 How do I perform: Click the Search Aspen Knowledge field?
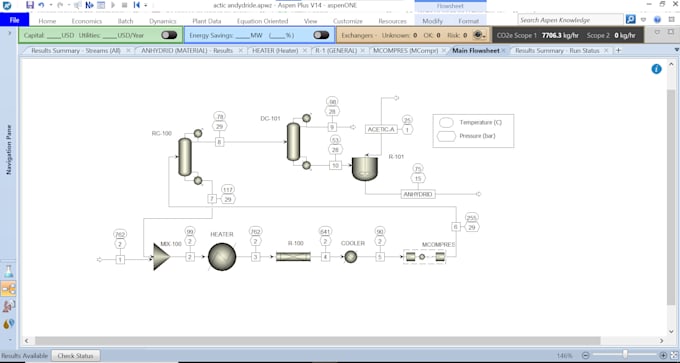[570, 20]
